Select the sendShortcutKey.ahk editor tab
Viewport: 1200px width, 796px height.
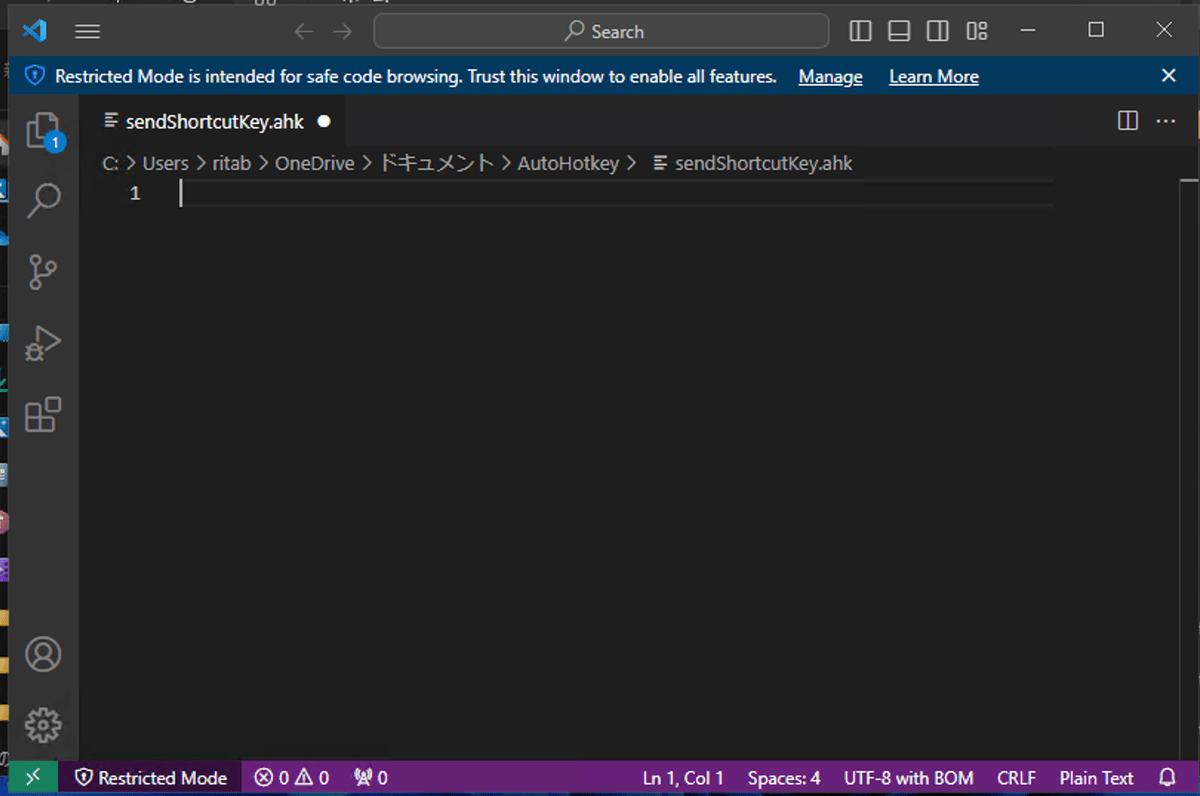pos(214,122)
